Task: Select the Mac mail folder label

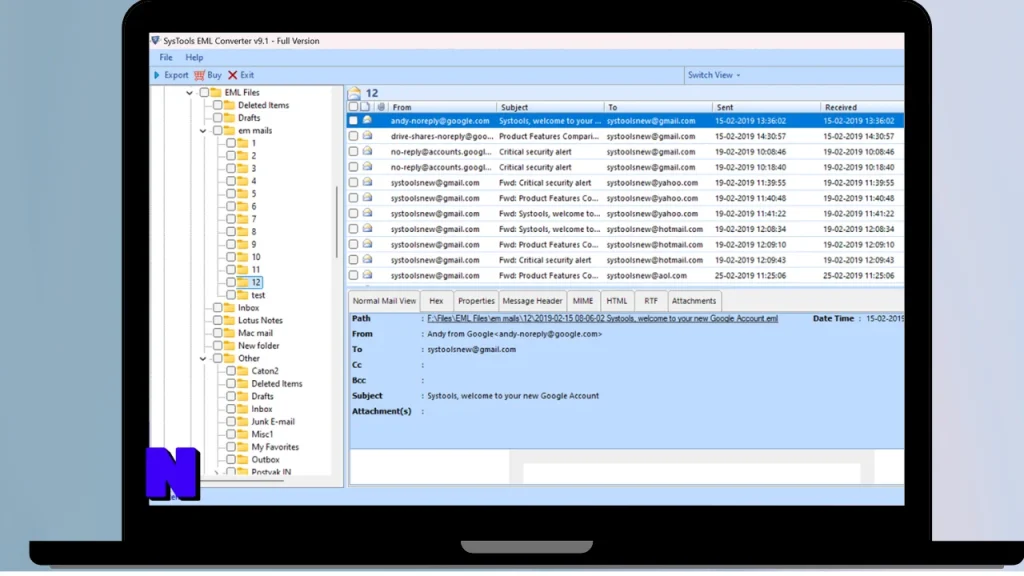Action: (x=255, y=333)
